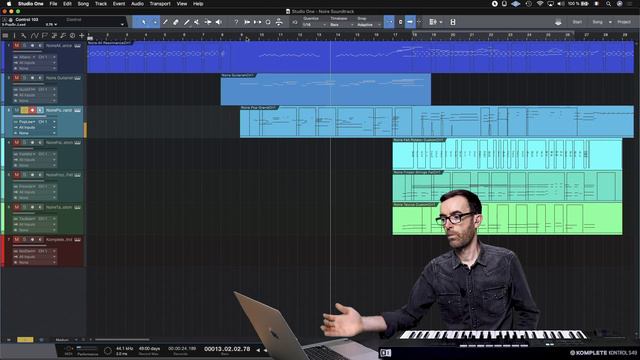Click the Autoscroll arrow icon
Image resolution: width=640 pixels, height=360 pixels.
click(410, 22)
